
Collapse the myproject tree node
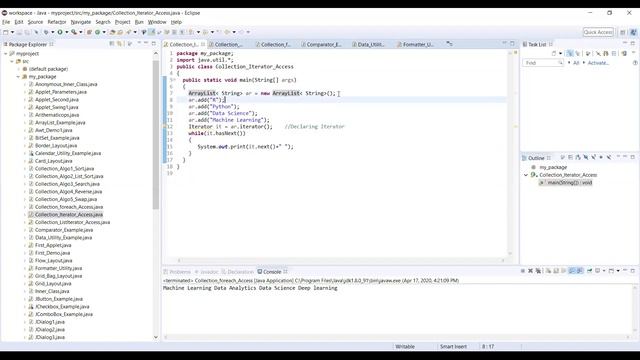coord(6,53)
